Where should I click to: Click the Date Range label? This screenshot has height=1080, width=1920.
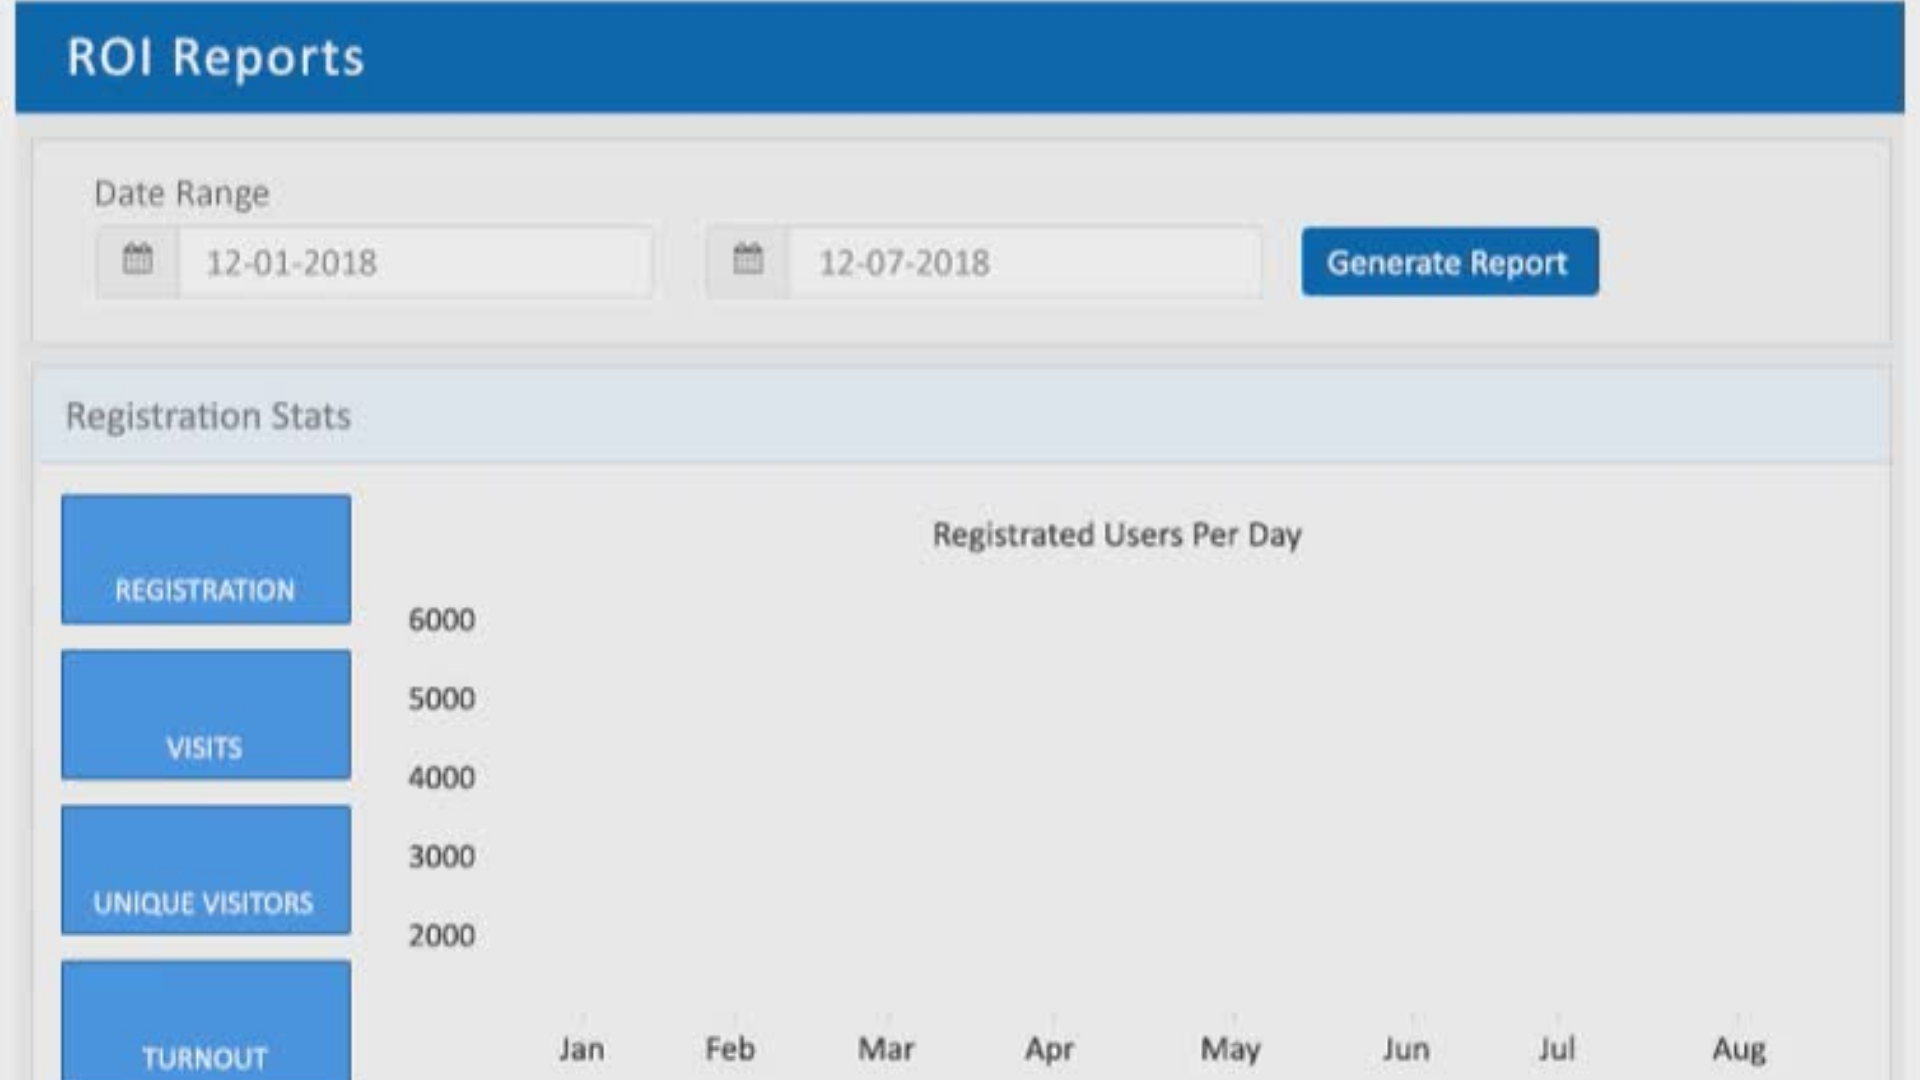(x=182, y=193)
